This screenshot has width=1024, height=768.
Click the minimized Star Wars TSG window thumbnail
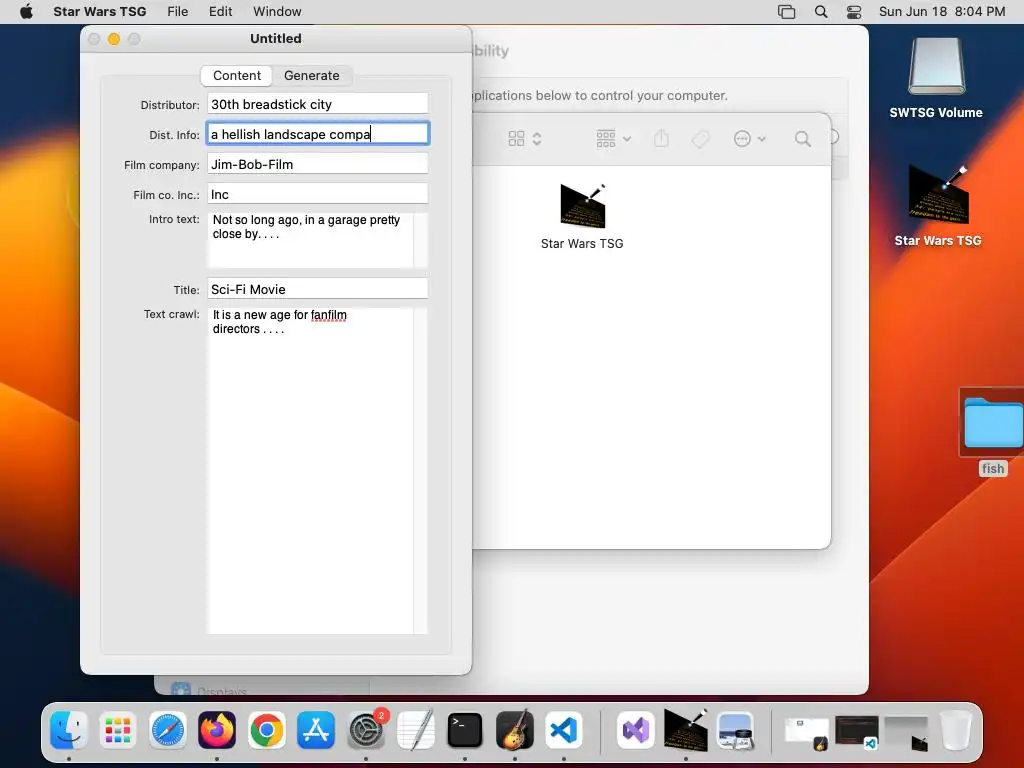(906, 733)
